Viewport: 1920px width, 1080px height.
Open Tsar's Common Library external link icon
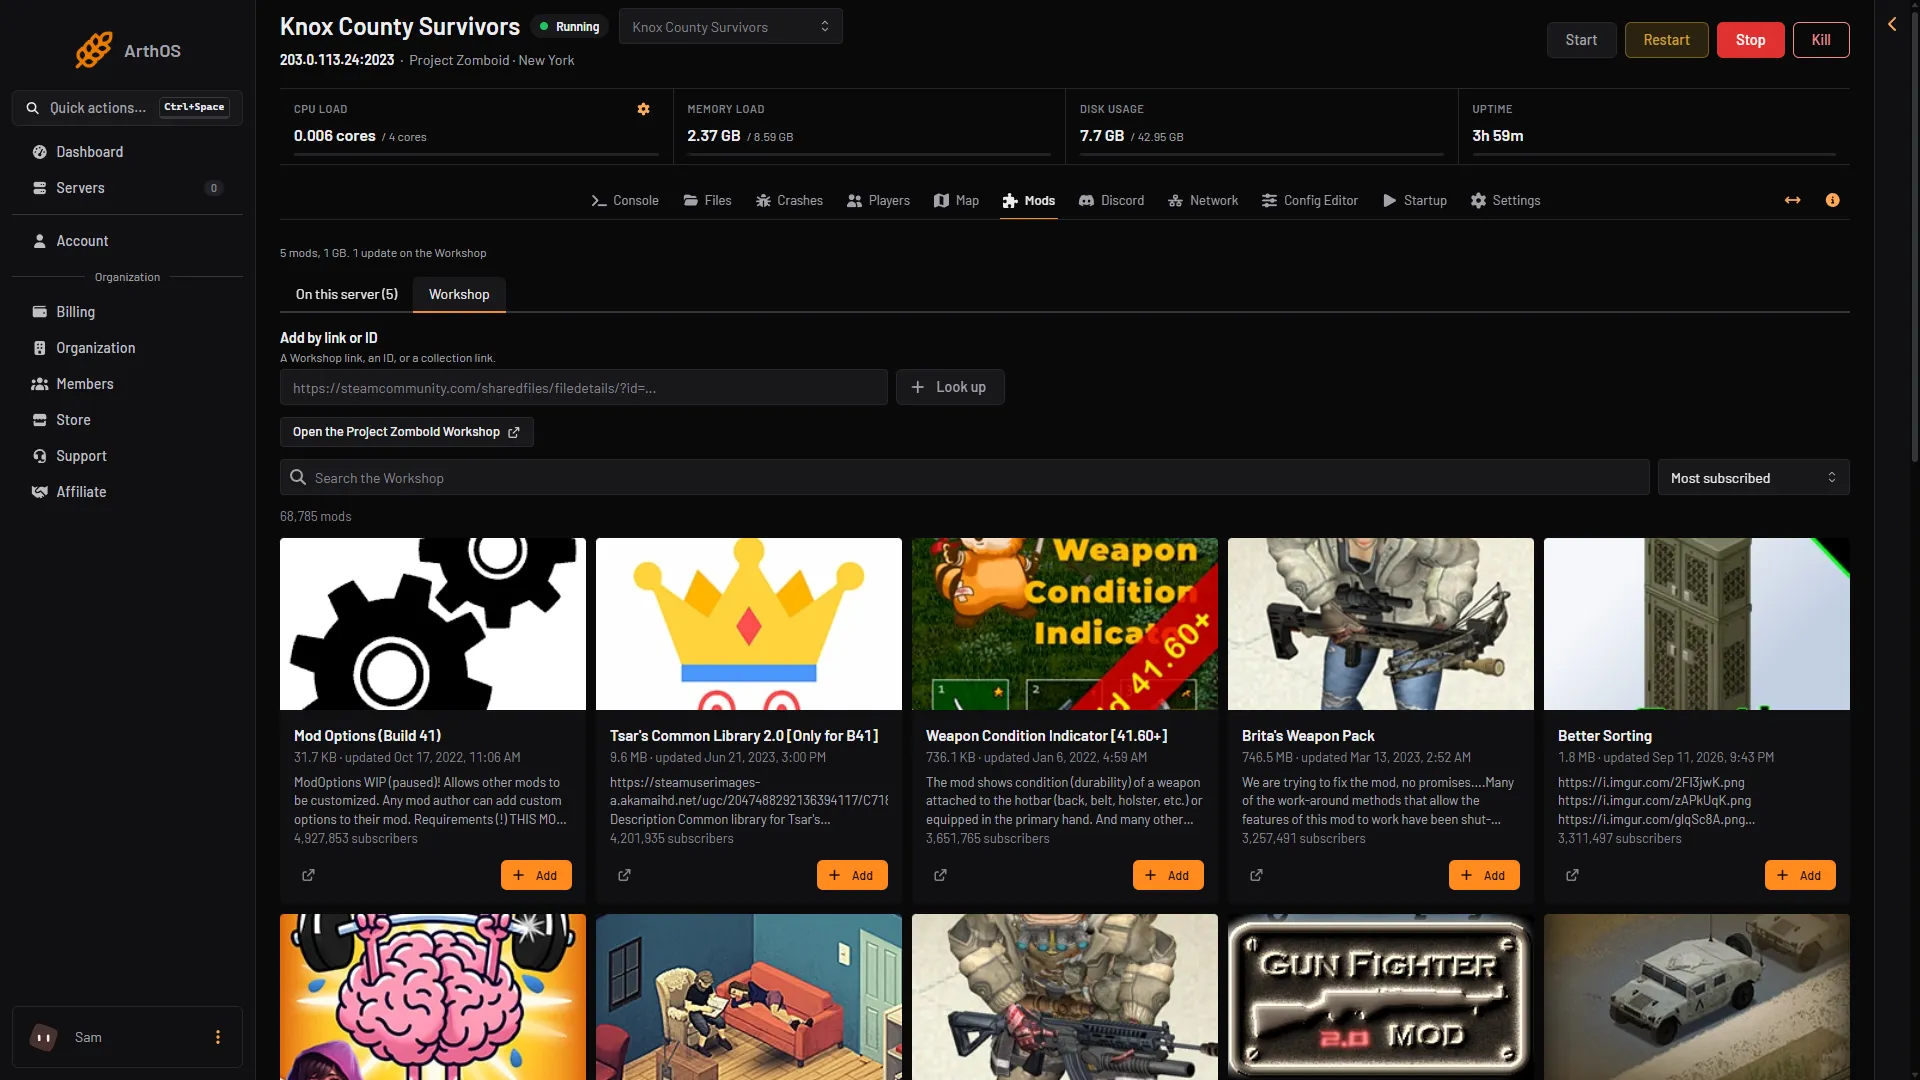point(624,875)
